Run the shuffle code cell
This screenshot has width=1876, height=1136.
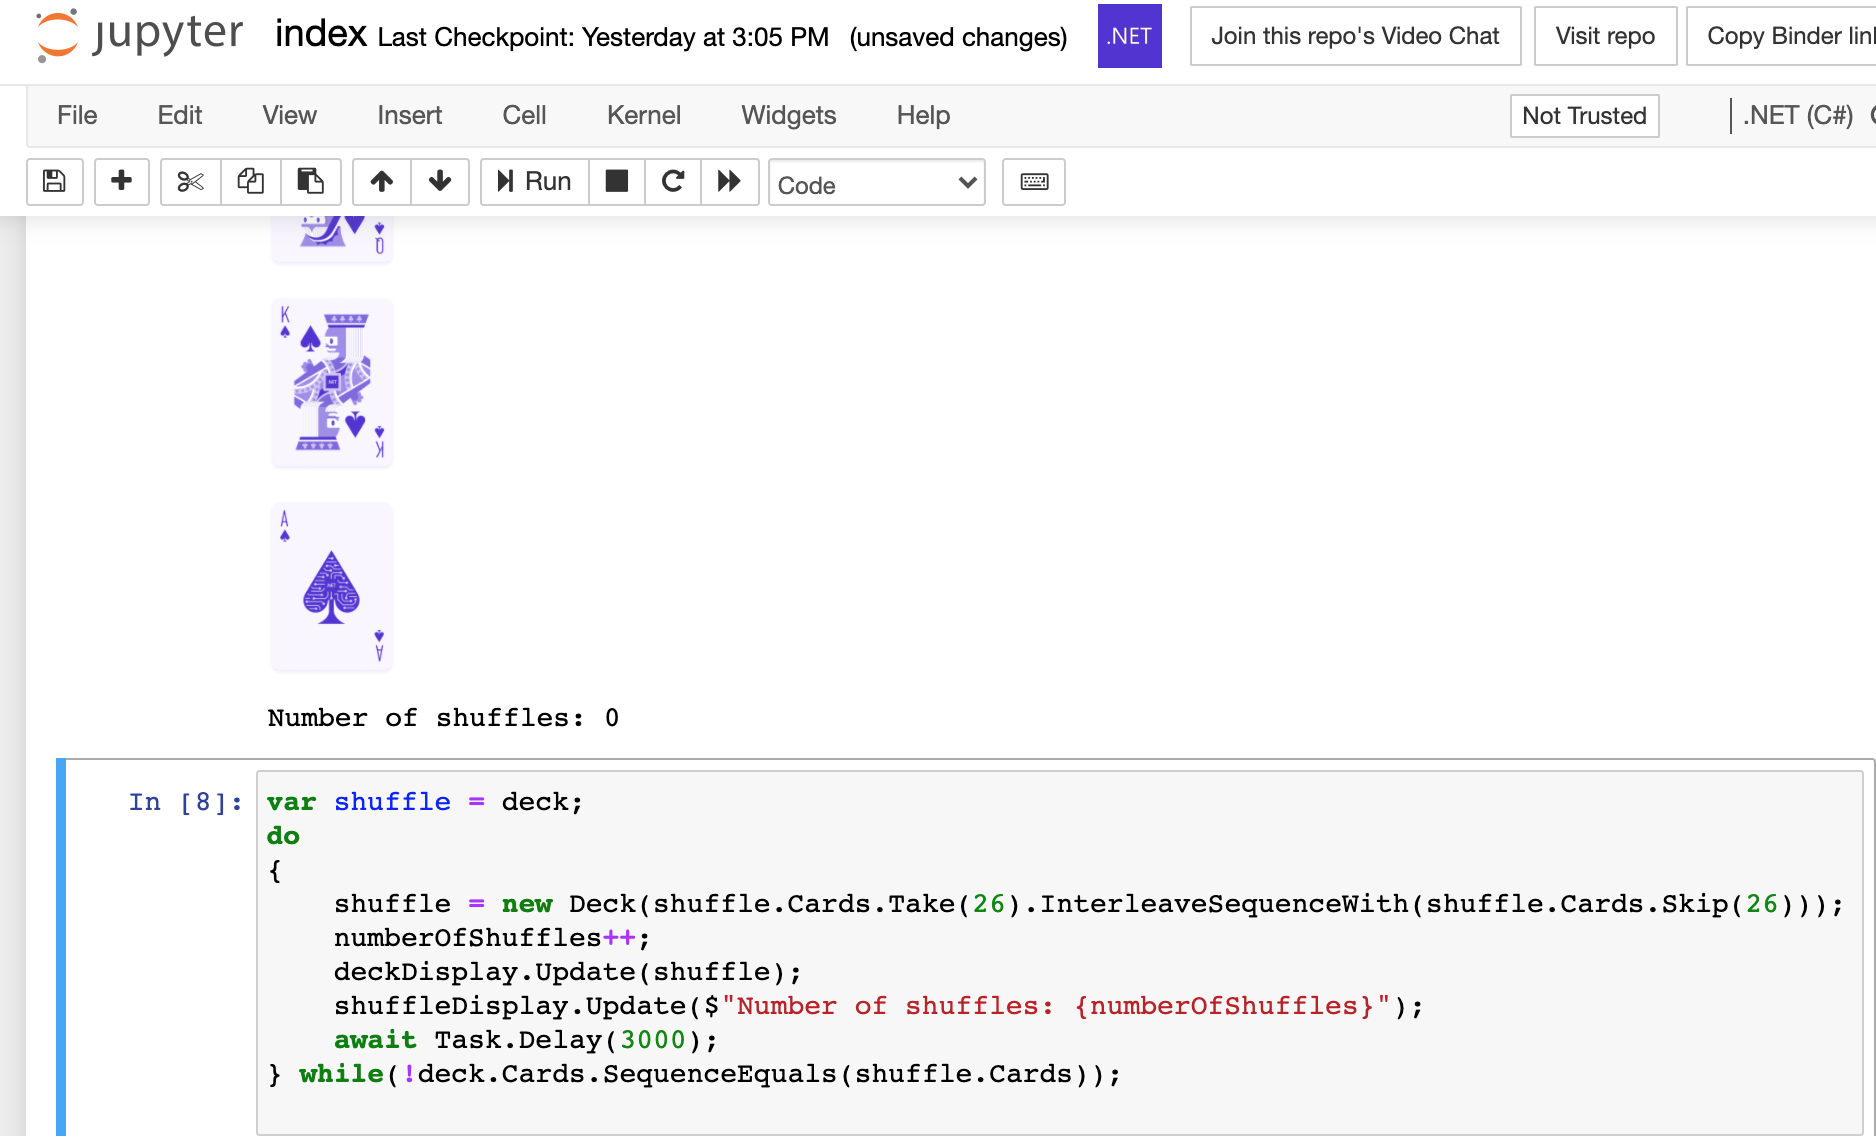(x=533, y=182)
